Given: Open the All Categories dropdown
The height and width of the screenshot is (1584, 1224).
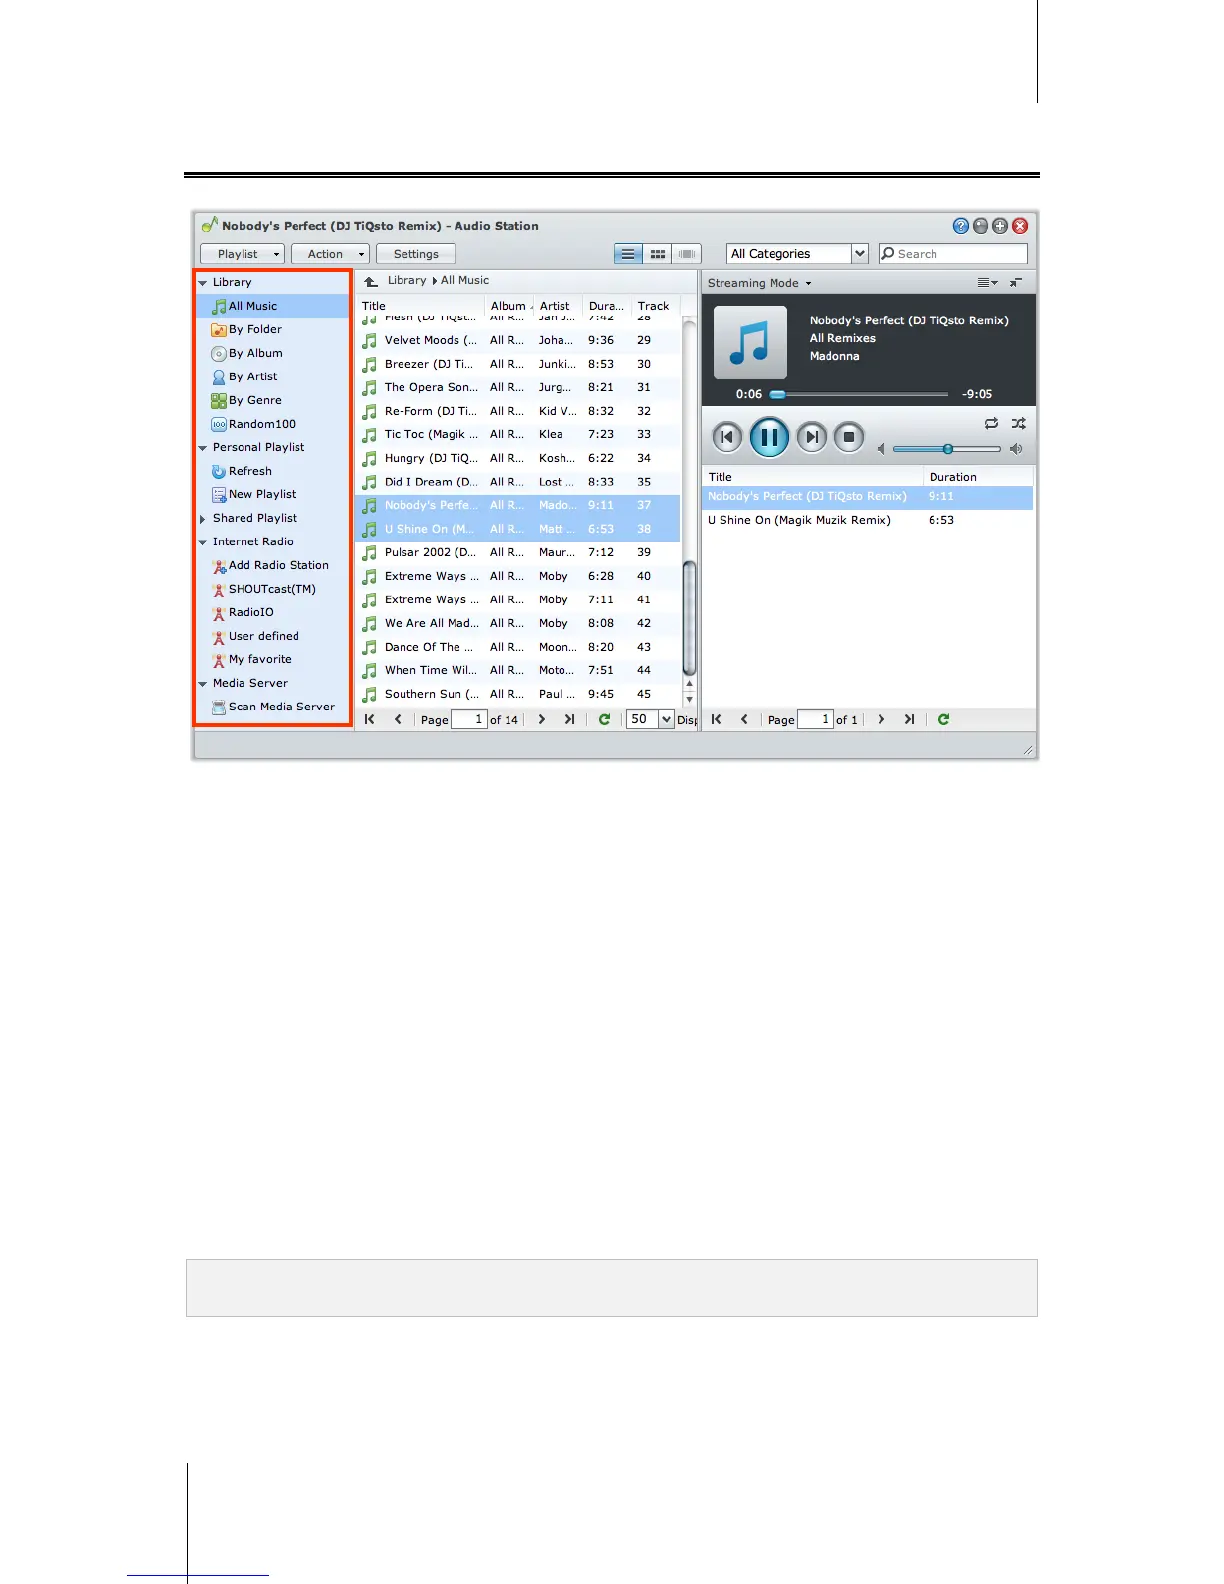Looking at the screenshot, I should pos(797,254).
